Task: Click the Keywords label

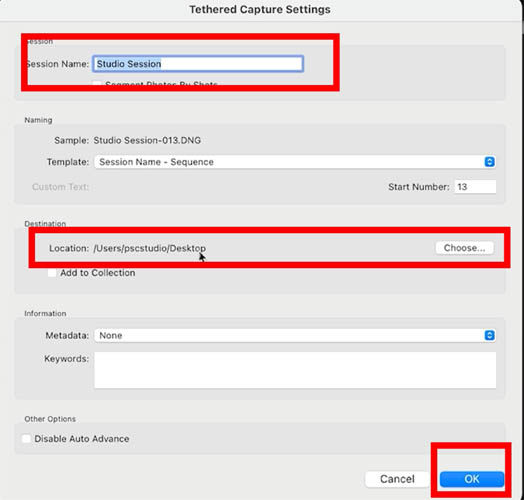Action: 67,359
